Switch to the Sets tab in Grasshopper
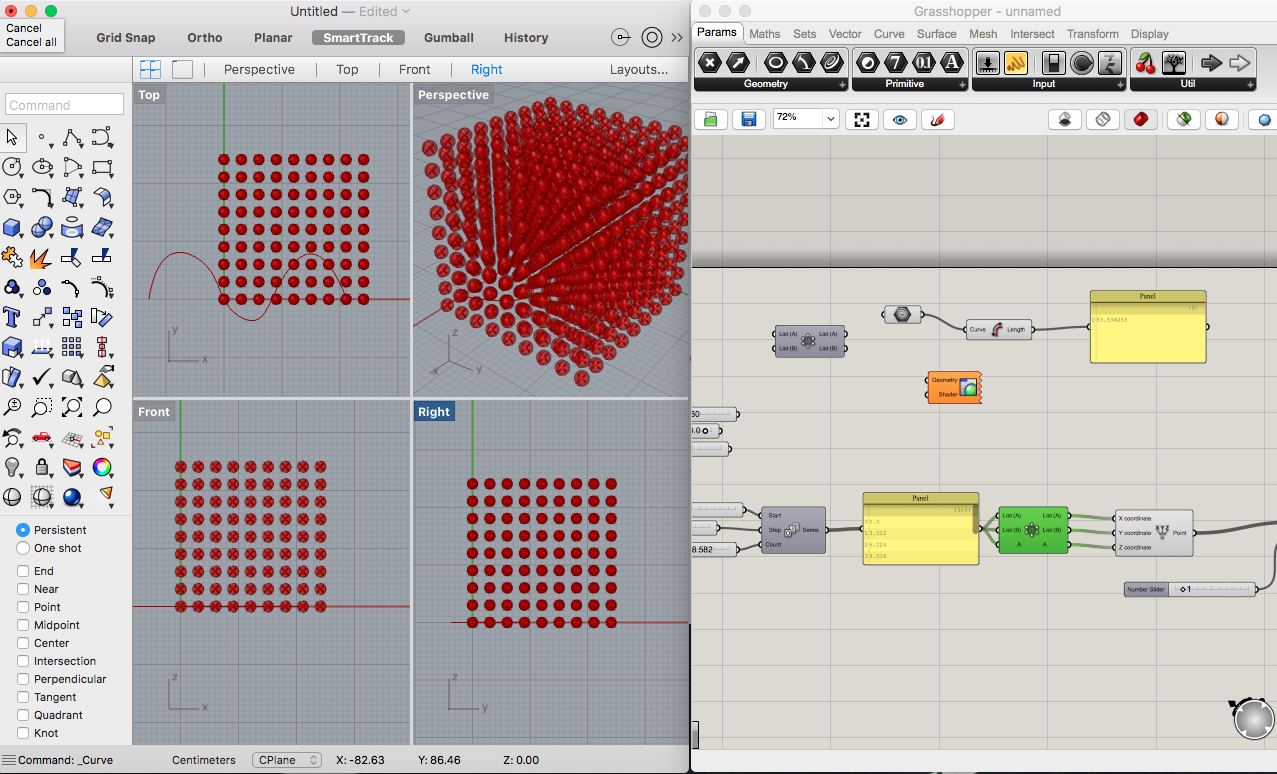 (805, 33)
